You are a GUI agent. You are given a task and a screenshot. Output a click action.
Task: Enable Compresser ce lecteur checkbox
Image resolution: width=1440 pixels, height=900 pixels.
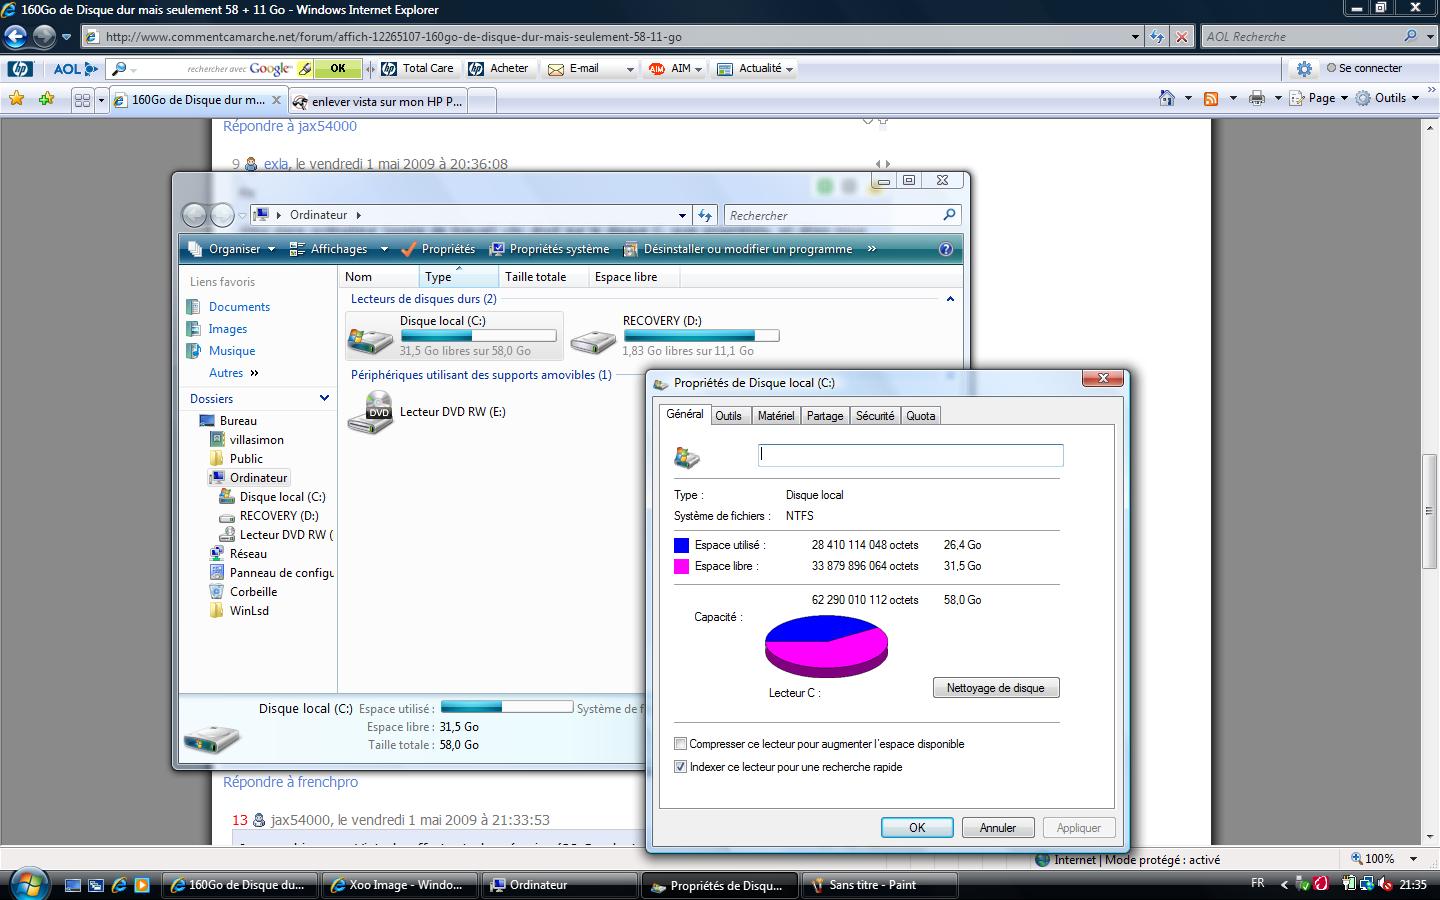click(x=681, y=744)
